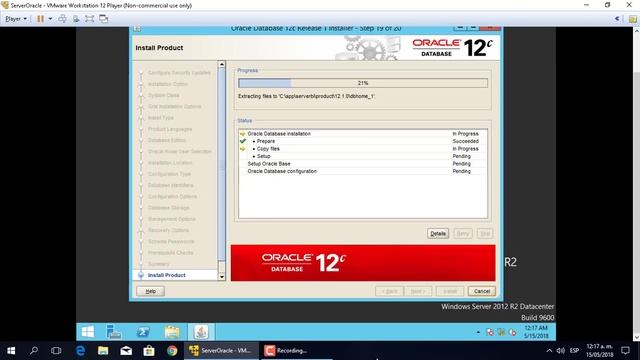Open the yellow folder icon at VMware toolbar right
This screenshot has height=360, width=640.
coord(633,19)
